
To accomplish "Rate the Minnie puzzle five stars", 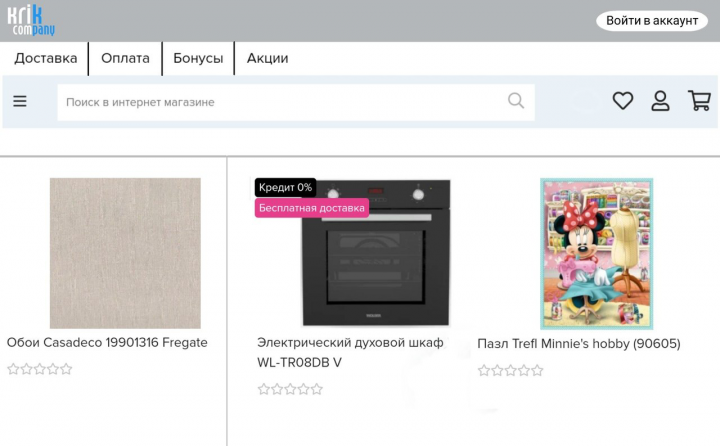I will (x=537, y=370).
